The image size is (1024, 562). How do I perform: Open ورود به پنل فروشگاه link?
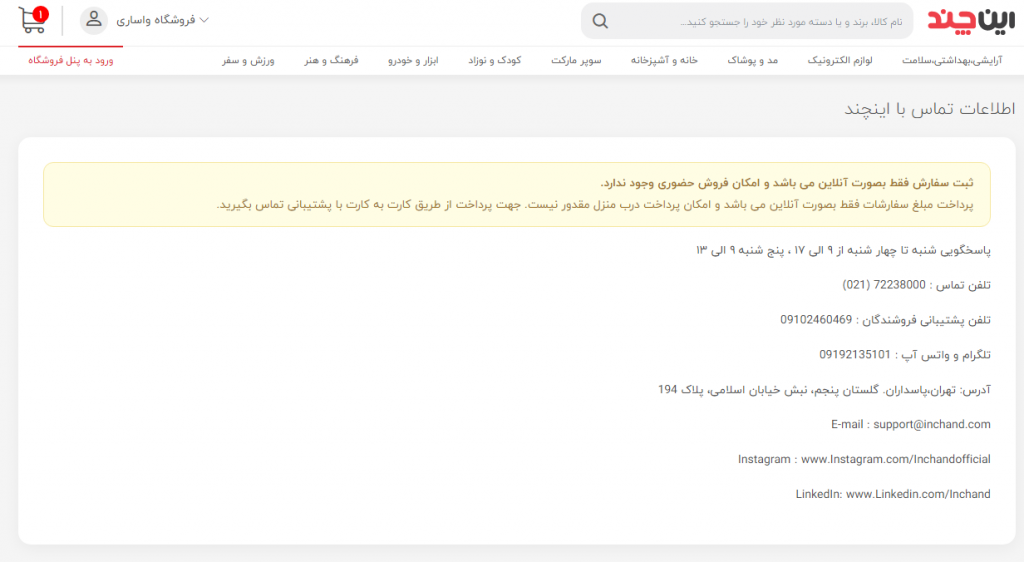(x=70, y=61)
